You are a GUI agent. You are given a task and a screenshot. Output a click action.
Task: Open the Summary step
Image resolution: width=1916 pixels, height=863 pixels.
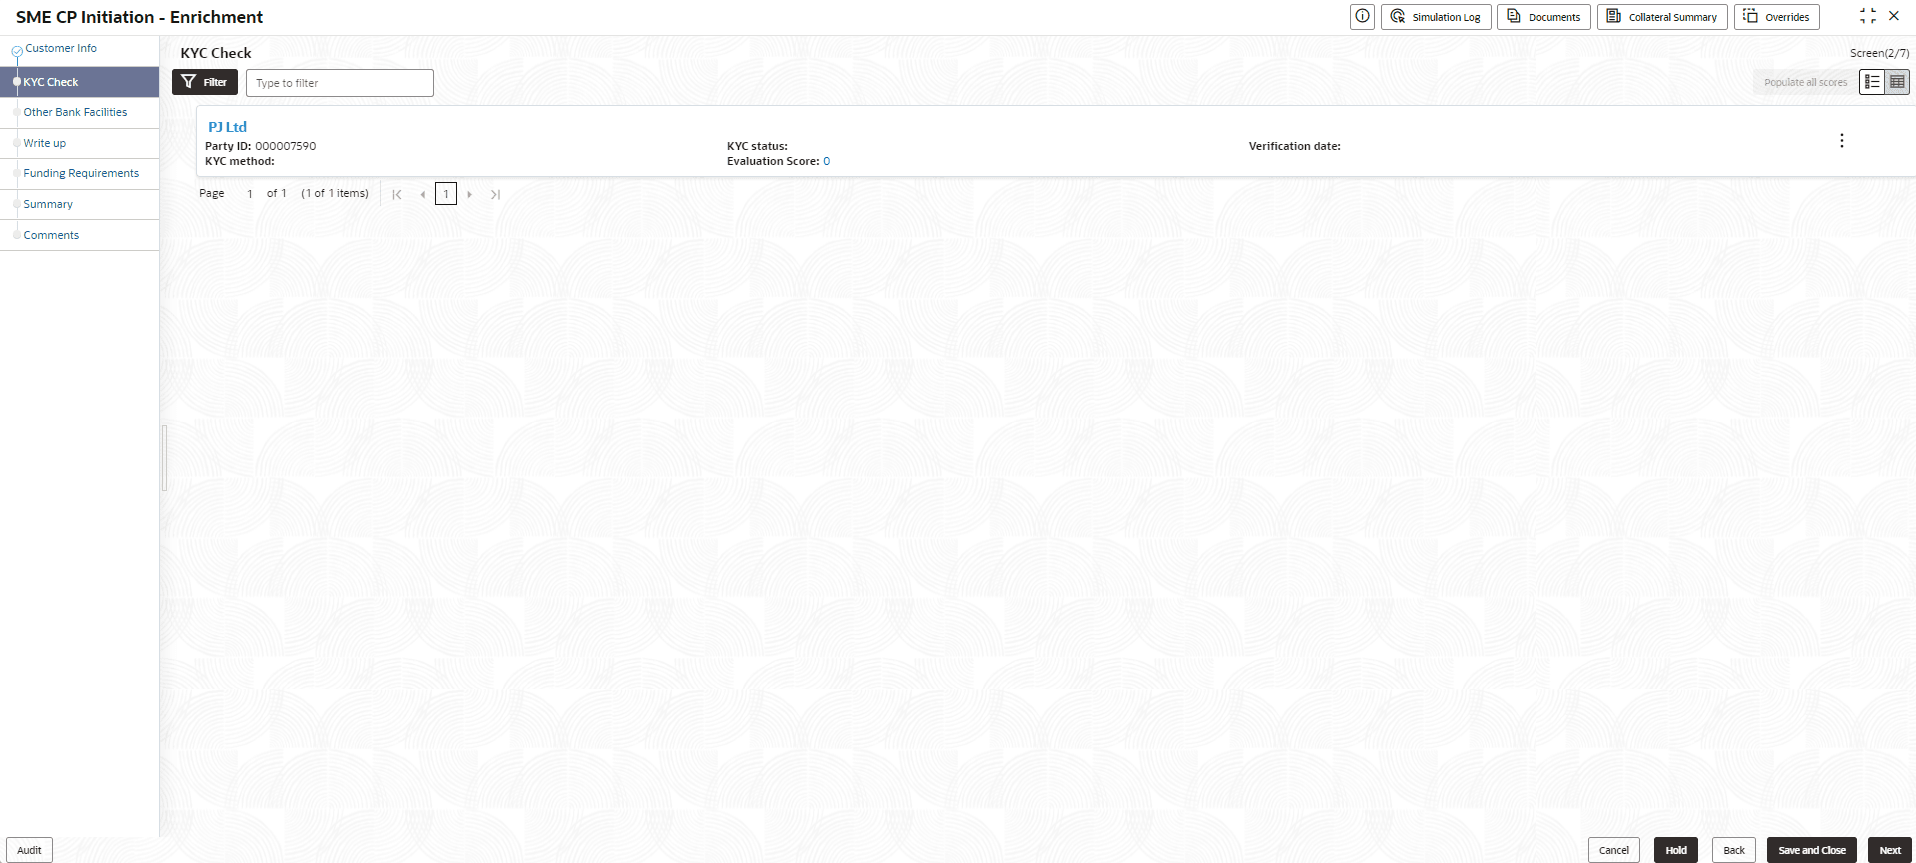pyautogui.click(x=48, y=204)
